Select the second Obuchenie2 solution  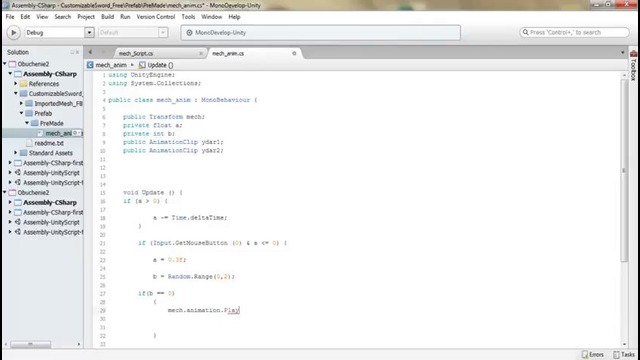coord(33,192)
